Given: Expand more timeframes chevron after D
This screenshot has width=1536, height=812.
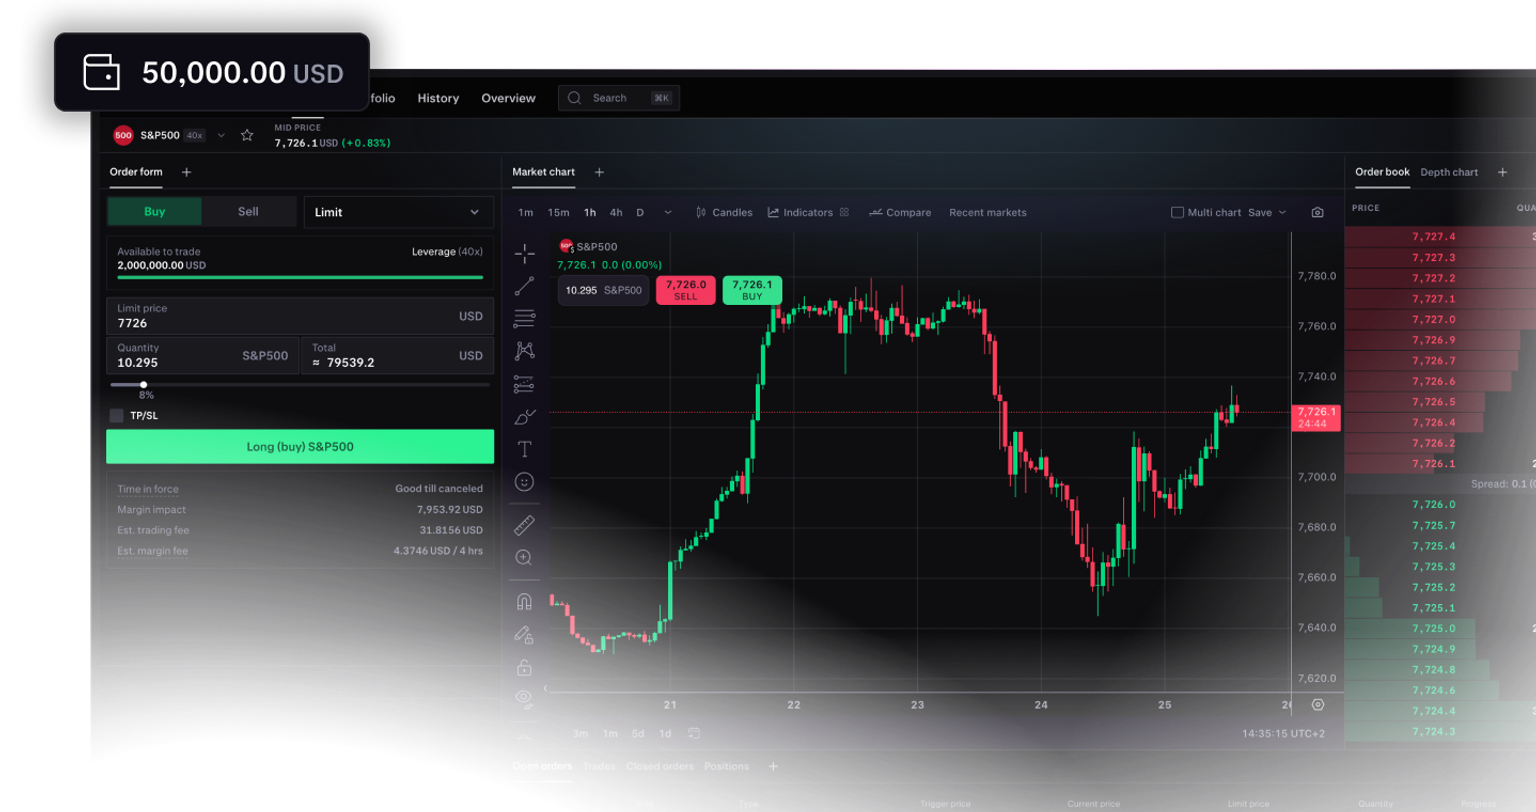Looking at the screenshot, I should pos(668,213).
